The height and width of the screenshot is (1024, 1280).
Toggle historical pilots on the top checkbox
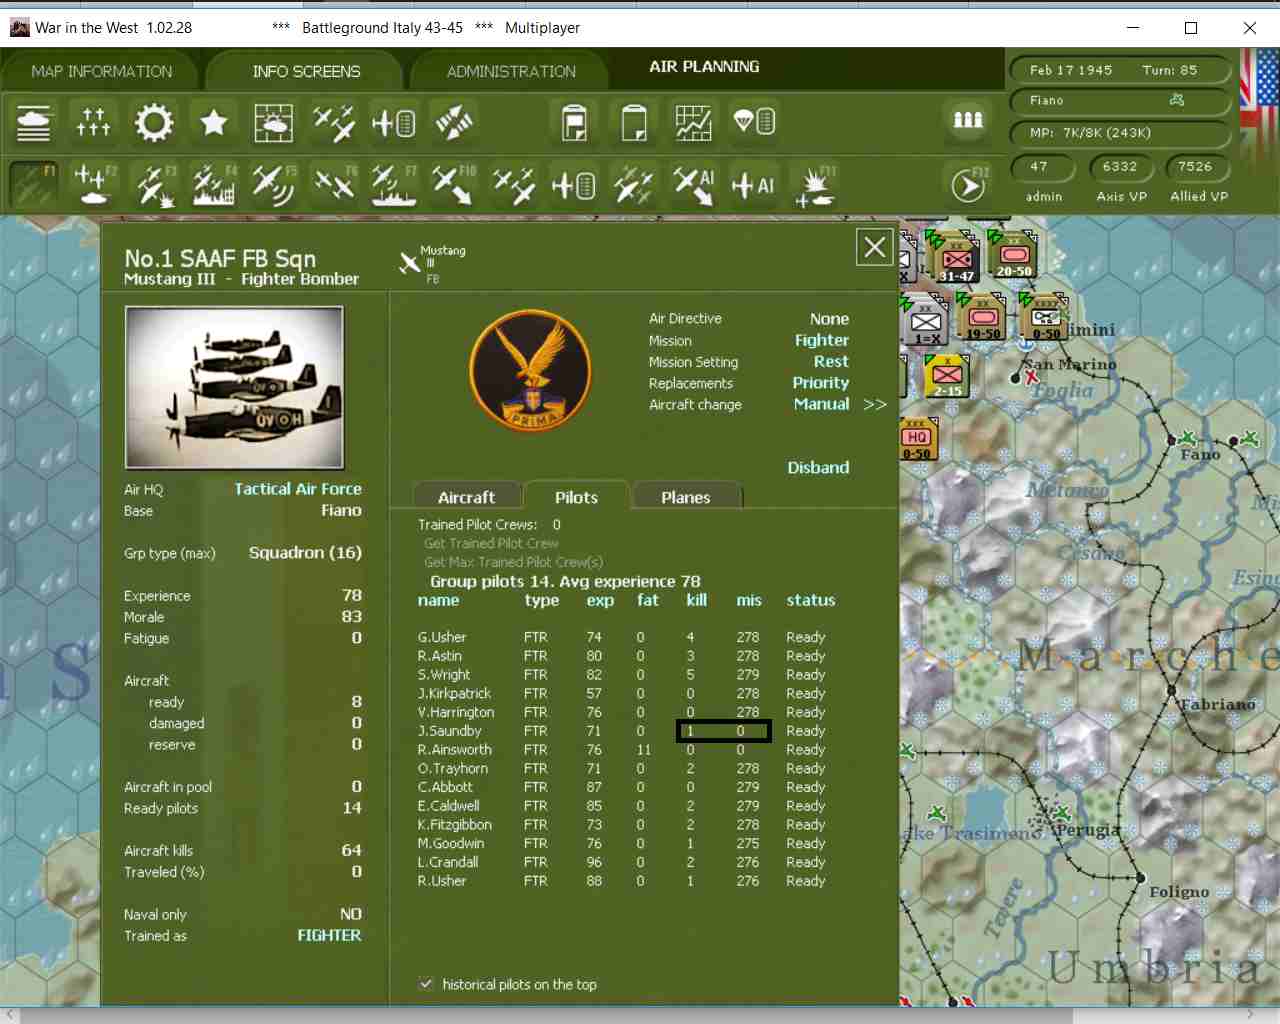pos(426,984)
